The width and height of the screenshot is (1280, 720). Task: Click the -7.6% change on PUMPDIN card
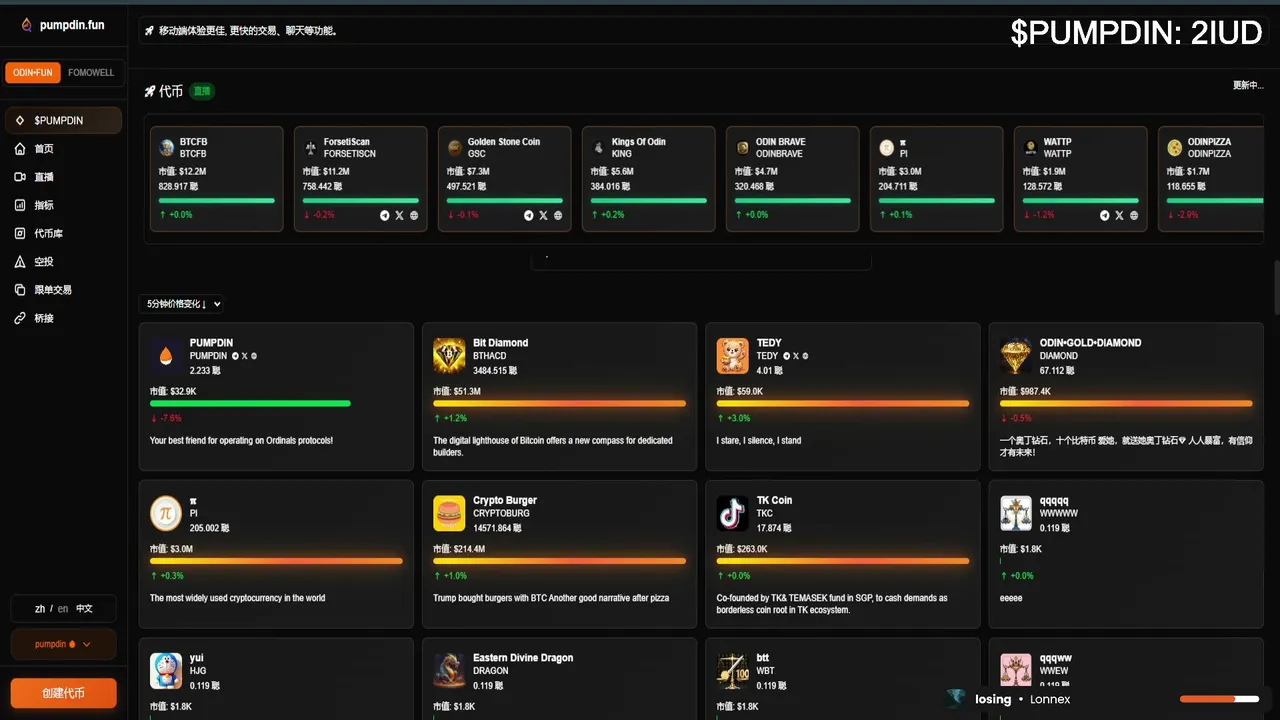(x=166, y=418)
